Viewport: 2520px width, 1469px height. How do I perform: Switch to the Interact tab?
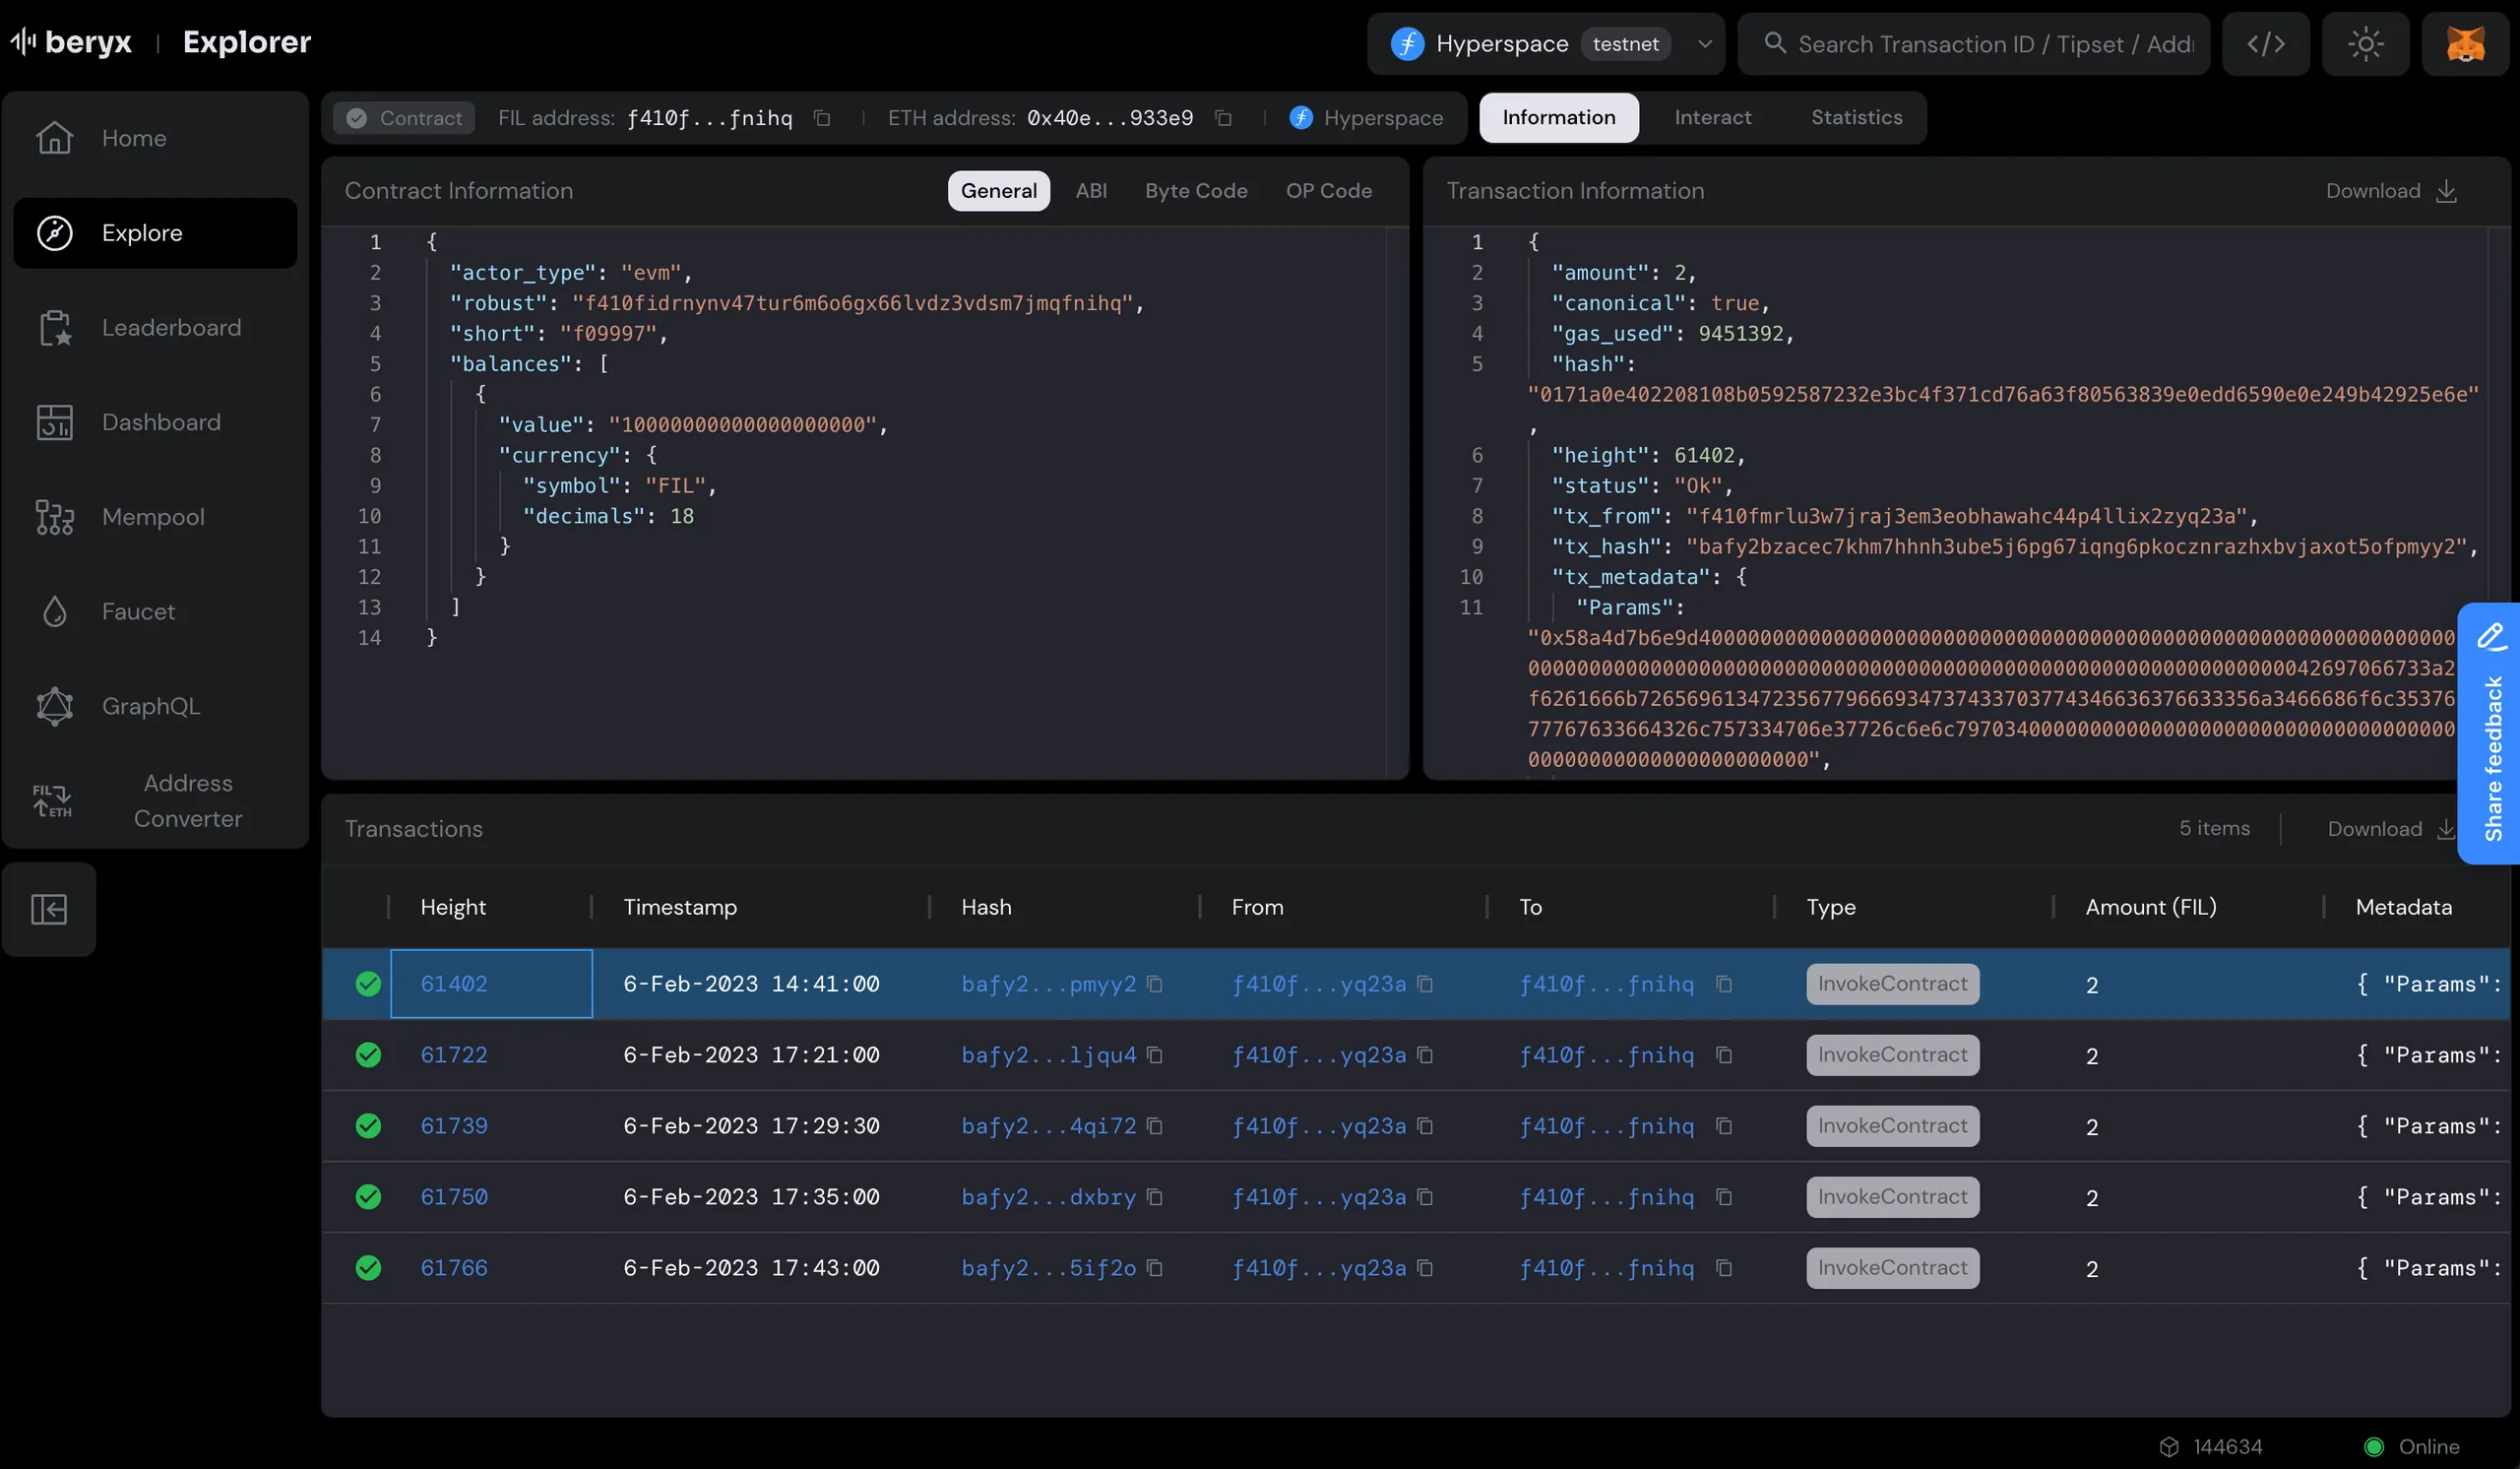point(1712,118)
